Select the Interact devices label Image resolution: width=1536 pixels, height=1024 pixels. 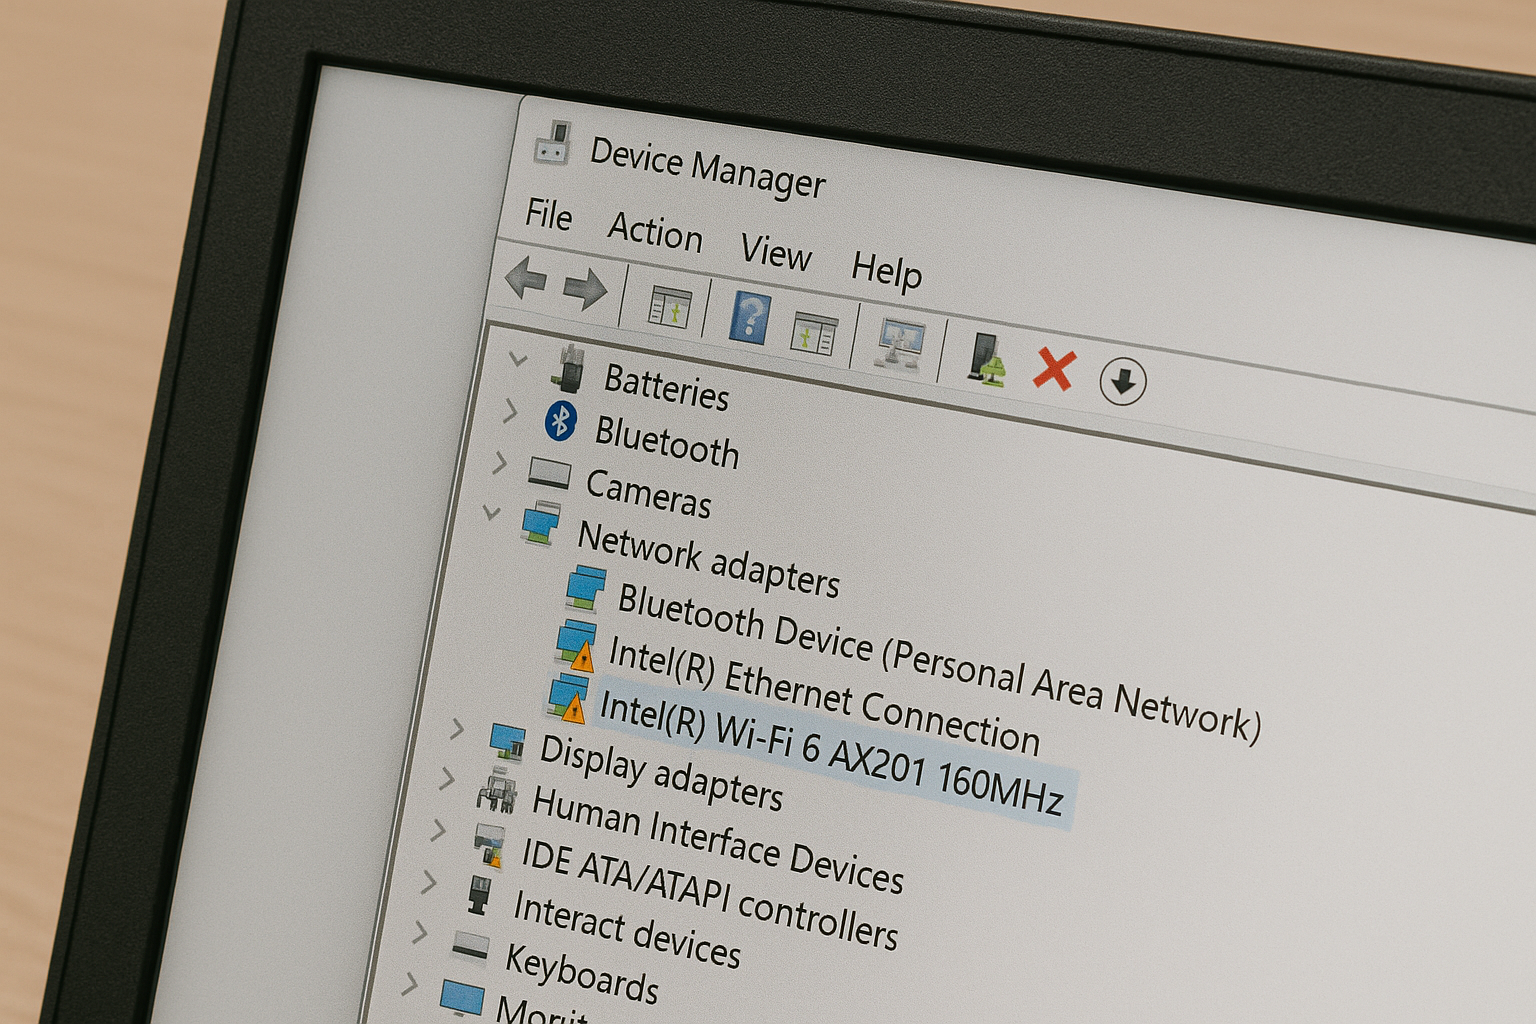pyautogui.click(x=626, y=929)
